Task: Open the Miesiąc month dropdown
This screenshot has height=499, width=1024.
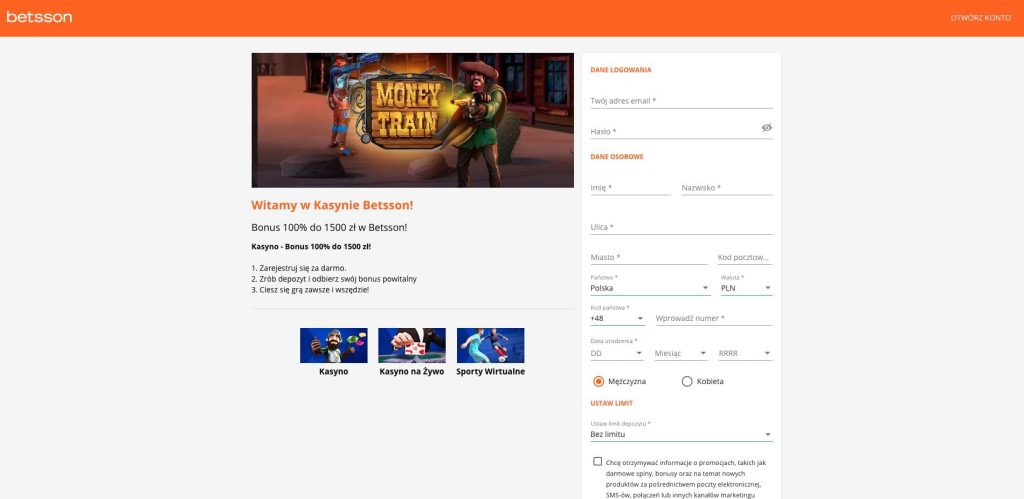Action: 681,353
